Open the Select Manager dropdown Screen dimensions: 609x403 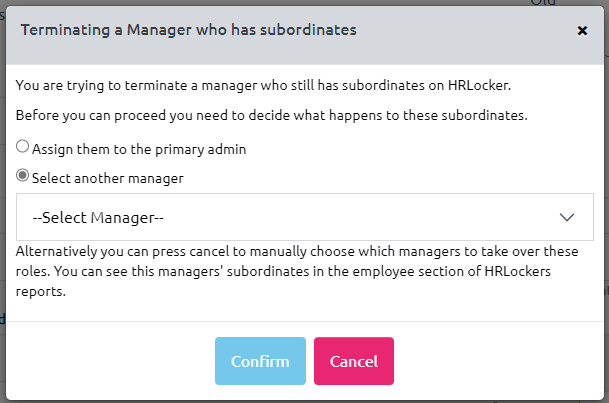coord(305,217)
